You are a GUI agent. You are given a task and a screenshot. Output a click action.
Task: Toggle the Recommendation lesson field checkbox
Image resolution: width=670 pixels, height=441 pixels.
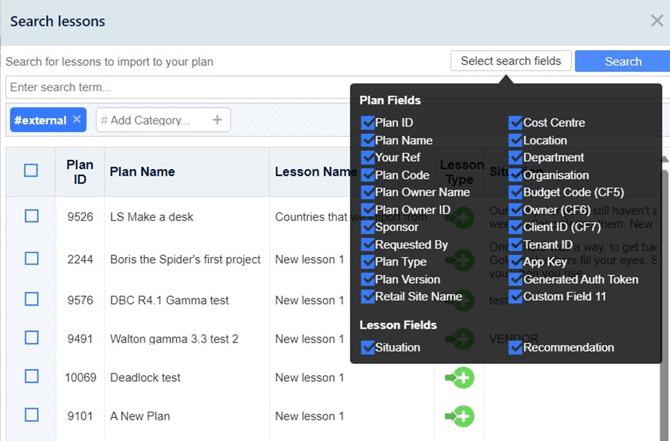coord(515,347)
